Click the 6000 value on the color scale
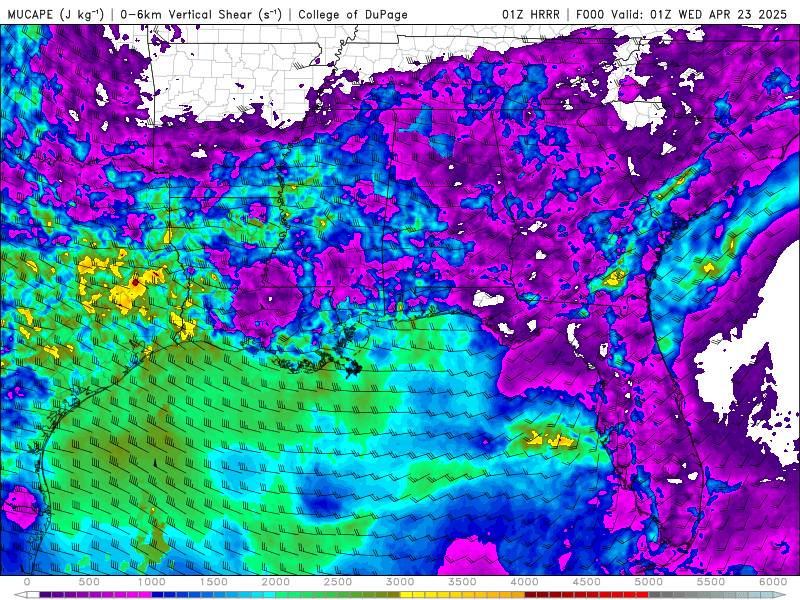Viewport: 800px width, 600px height. click(773, 582)
